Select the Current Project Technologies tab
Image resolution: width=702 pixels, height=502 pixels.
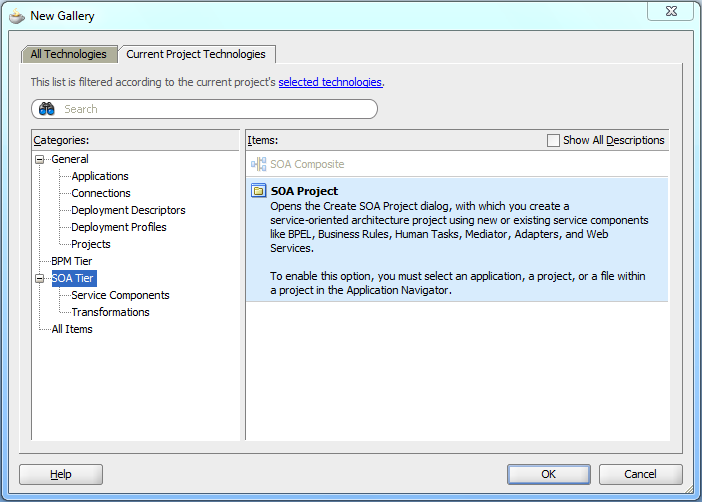click(196, 54)
